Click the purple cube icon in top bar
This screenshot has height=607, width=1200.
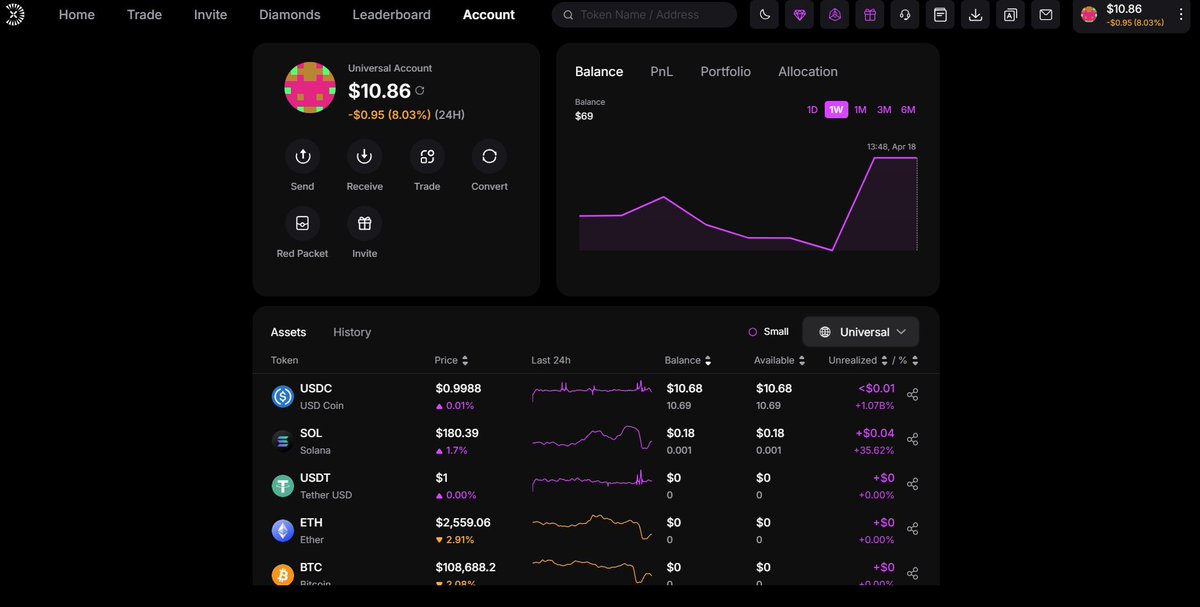click(x=834, y=15)
